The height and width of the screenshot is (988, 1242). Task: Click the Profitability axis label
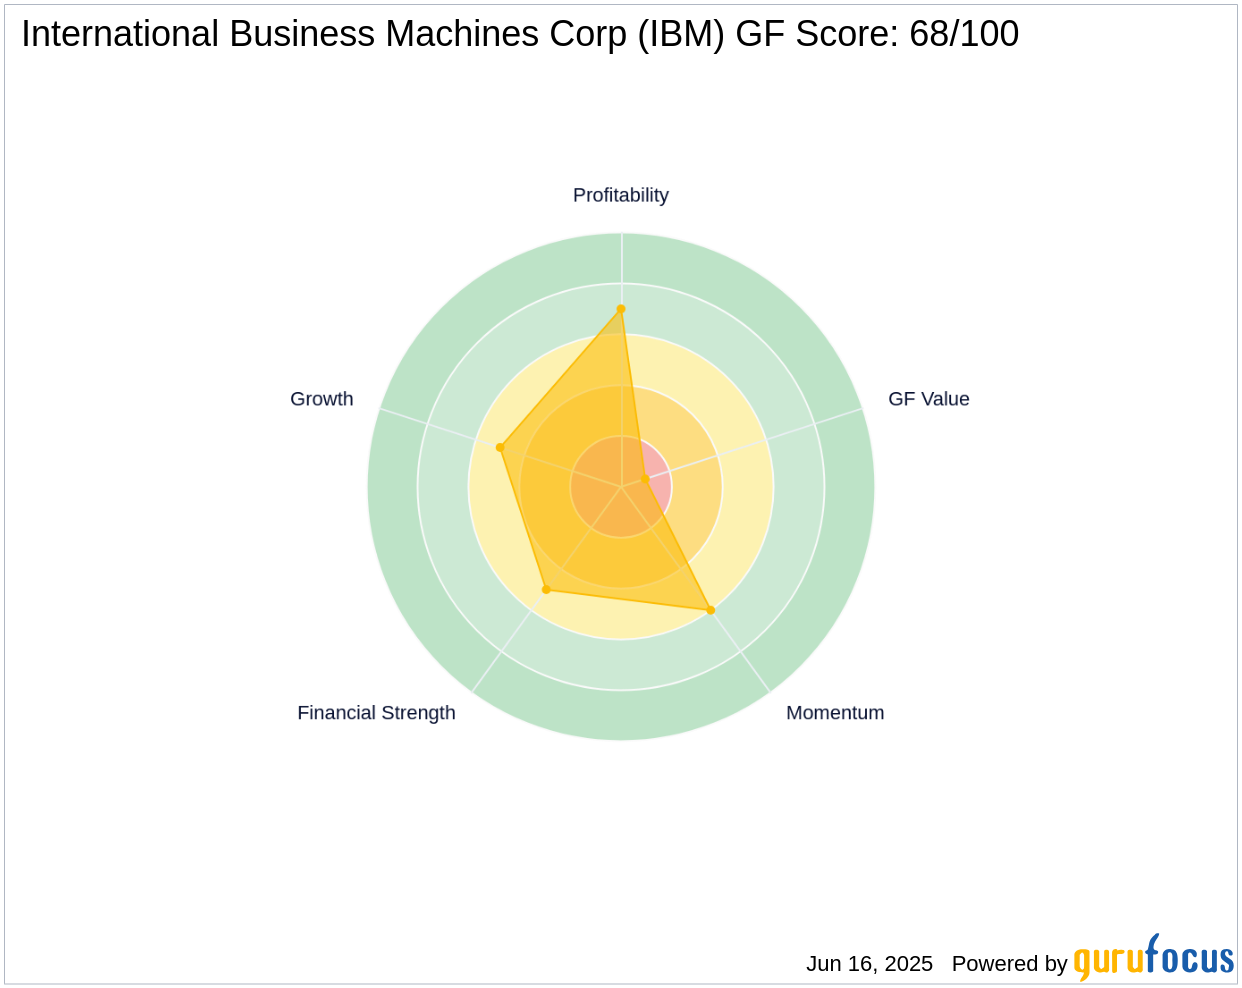click(621, 195)
